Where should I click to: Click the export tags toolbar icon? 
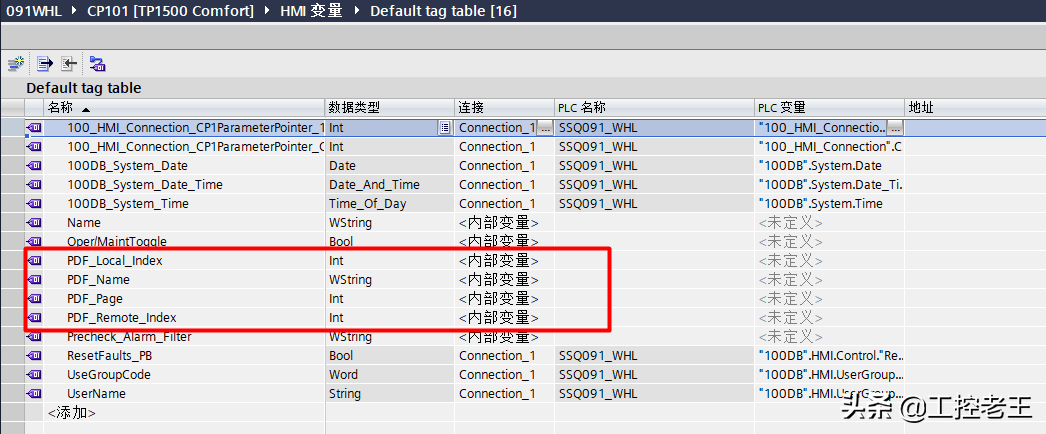tap(45, 64)
